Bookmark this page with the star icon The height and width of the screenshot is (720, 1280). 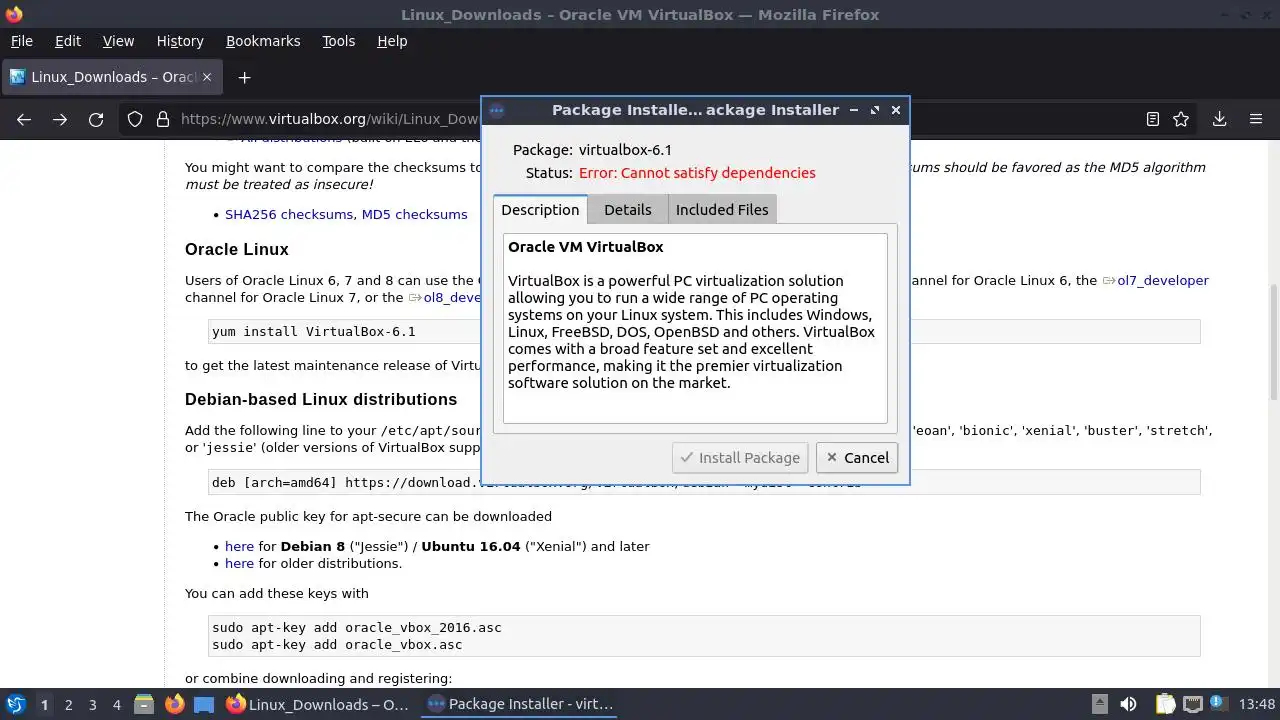(1181, 119)
